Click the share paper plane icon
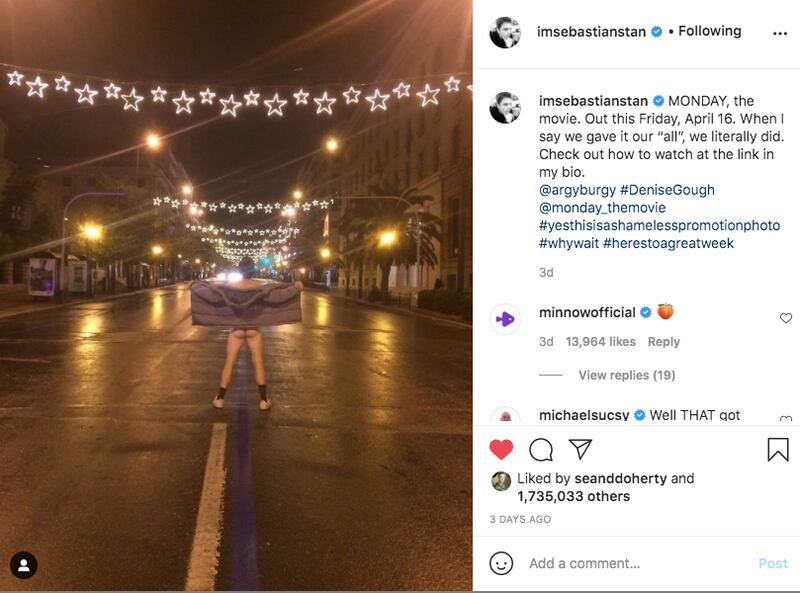Viewport: 800px width, 593px height. pyautogui.click(x=580, y=449)
